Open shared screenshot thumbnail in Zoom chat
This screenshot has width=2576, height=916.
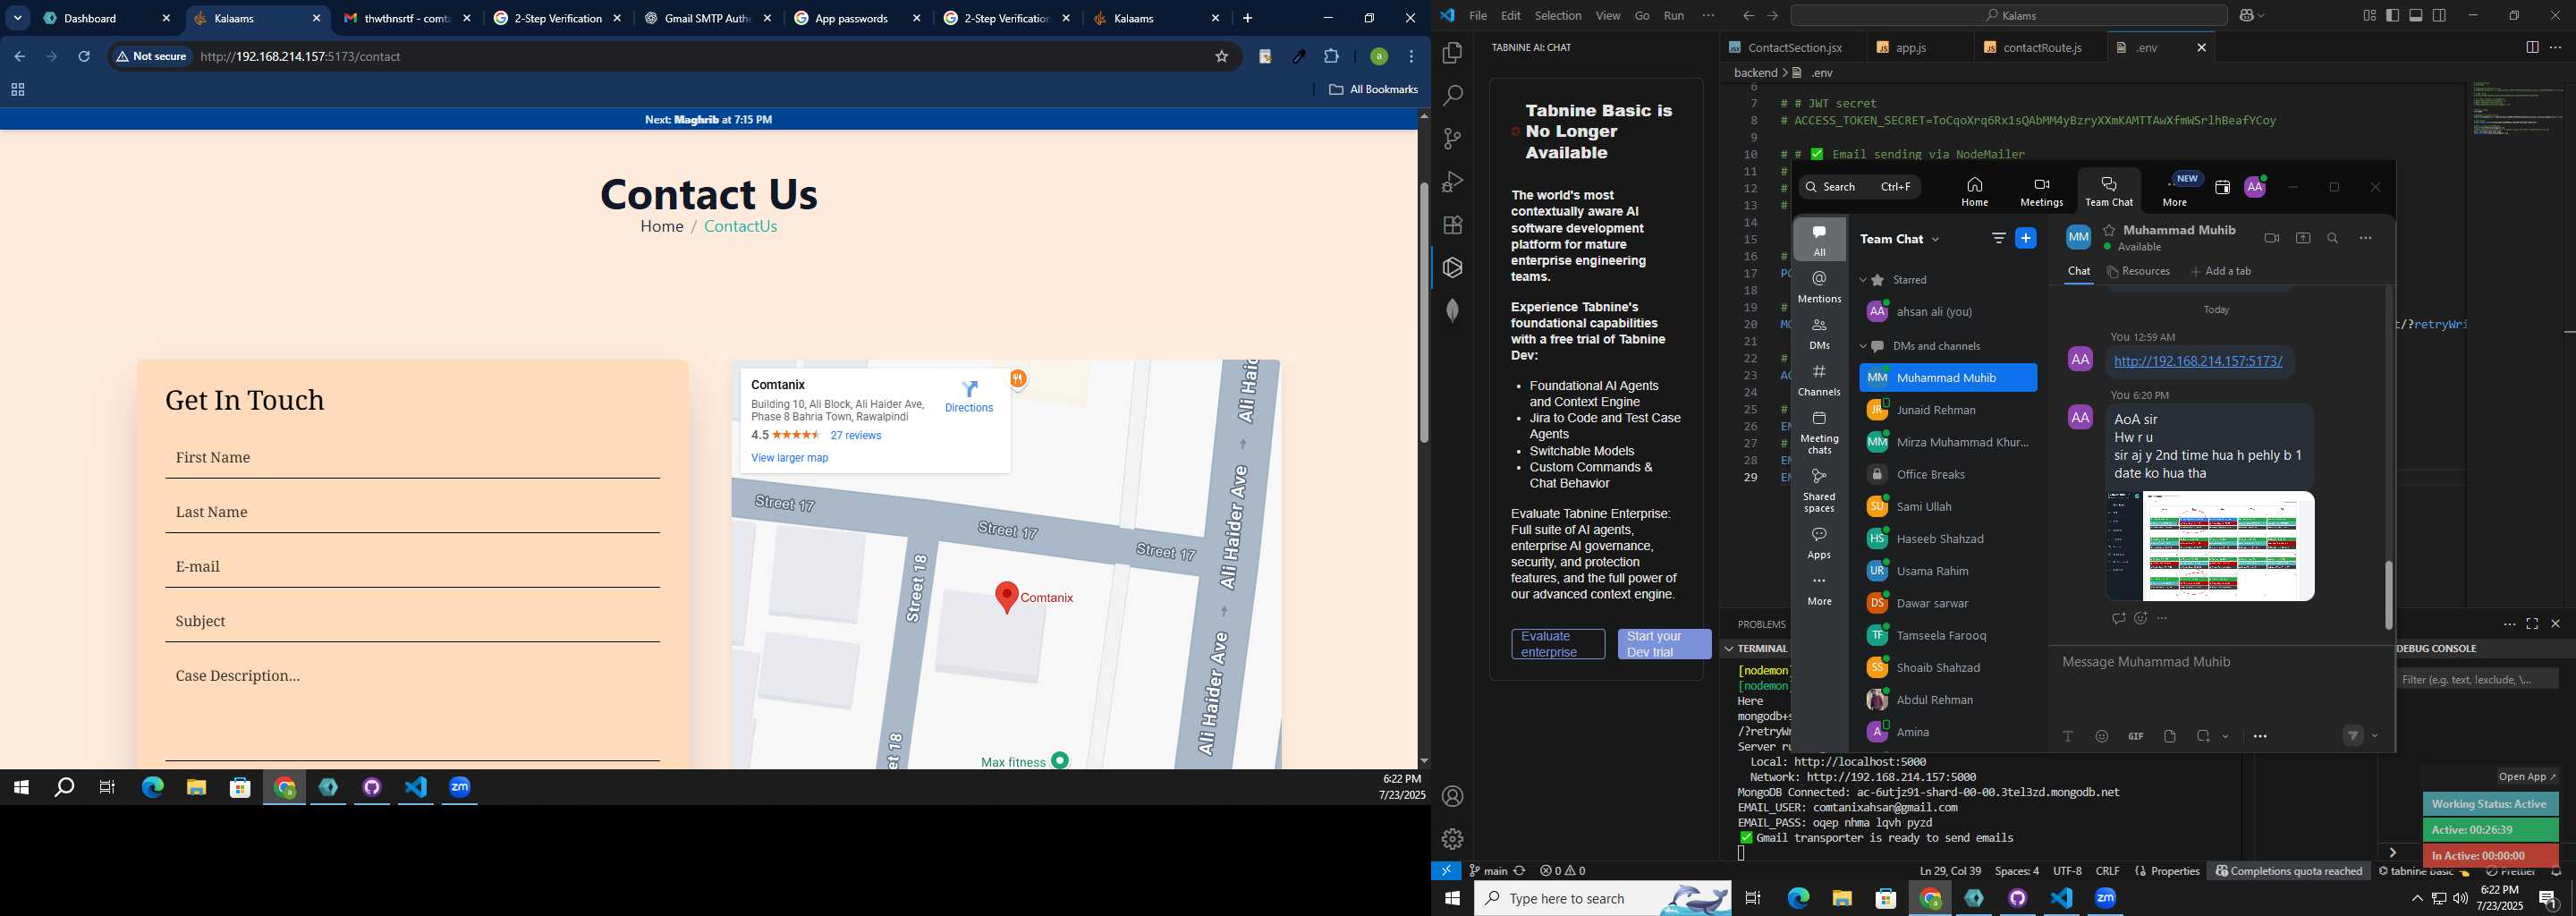[2210, 546]
